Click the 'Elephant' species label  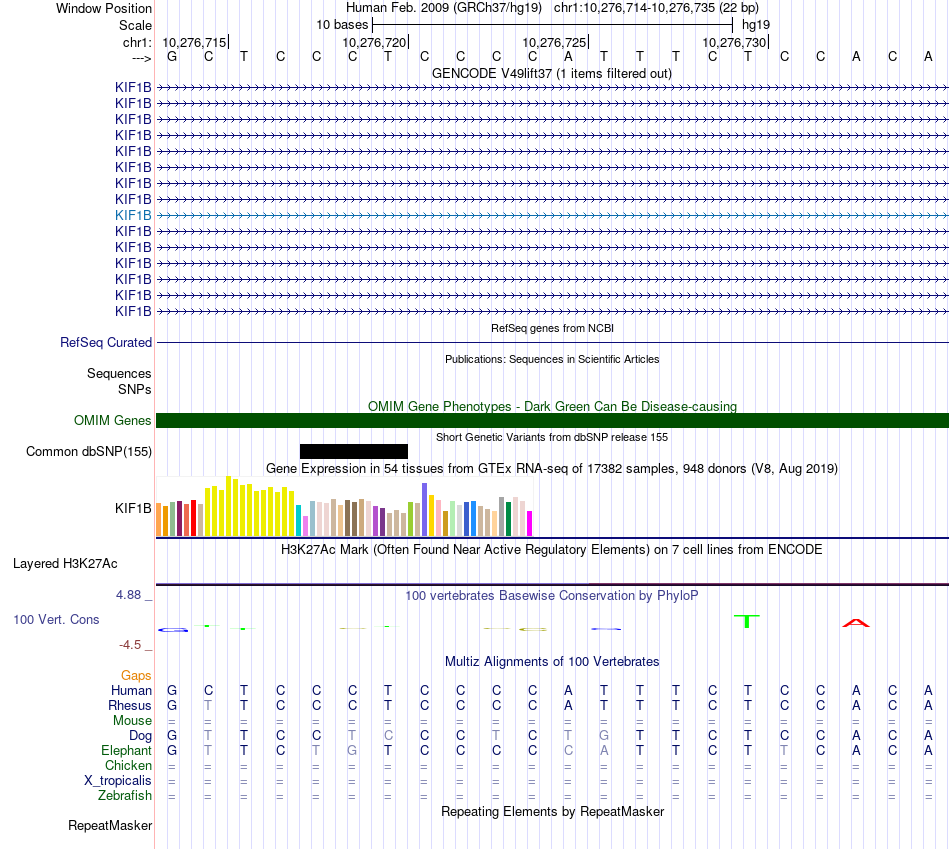tap(127, 750)
